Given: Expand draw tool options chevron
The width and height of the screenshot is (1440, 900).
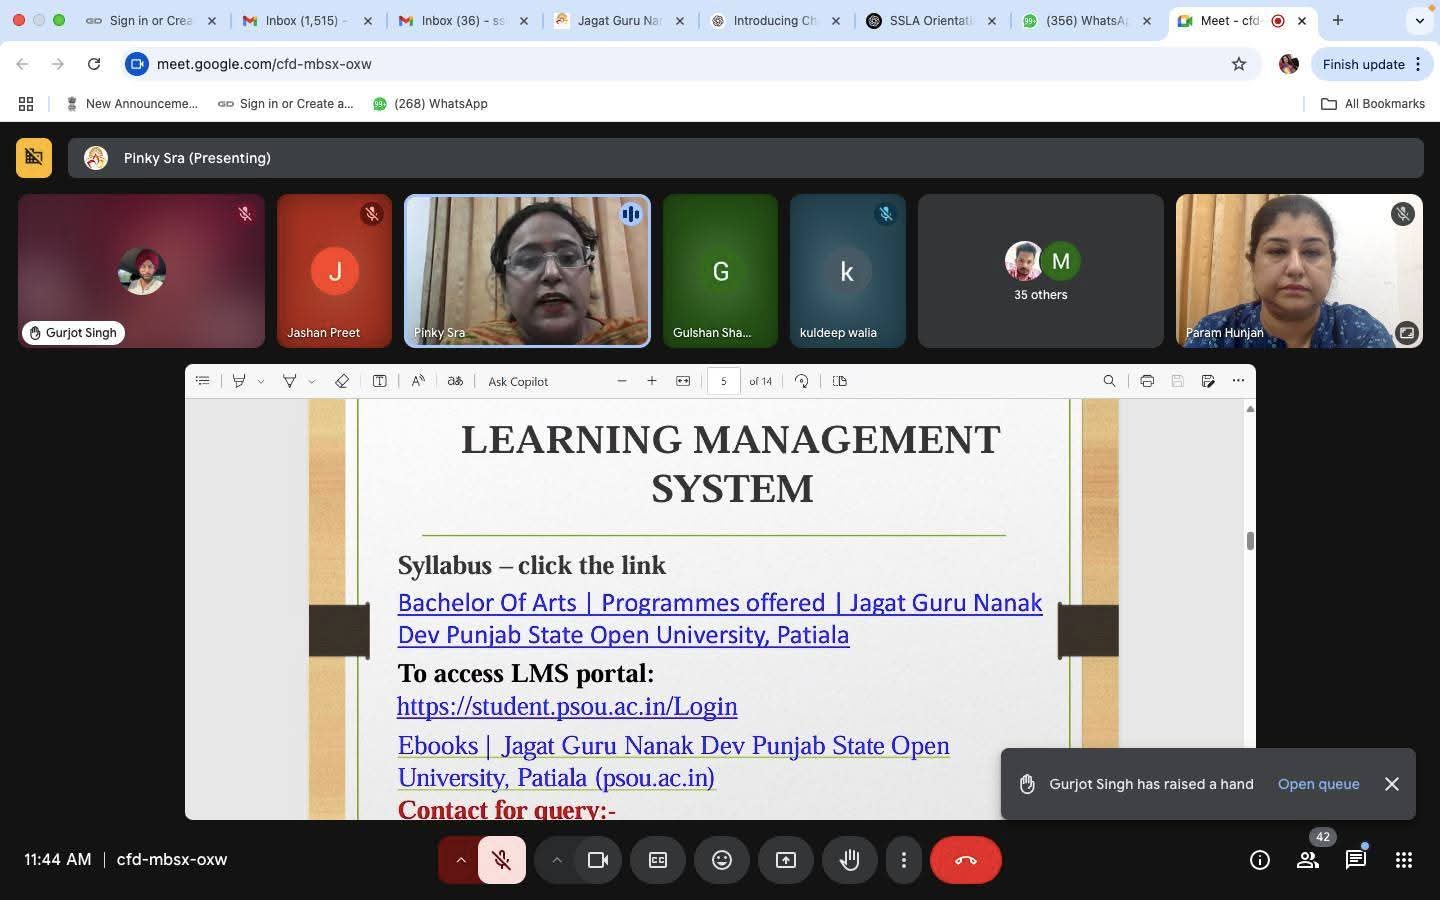Looking at the screenshot, I should click(312, 381).
